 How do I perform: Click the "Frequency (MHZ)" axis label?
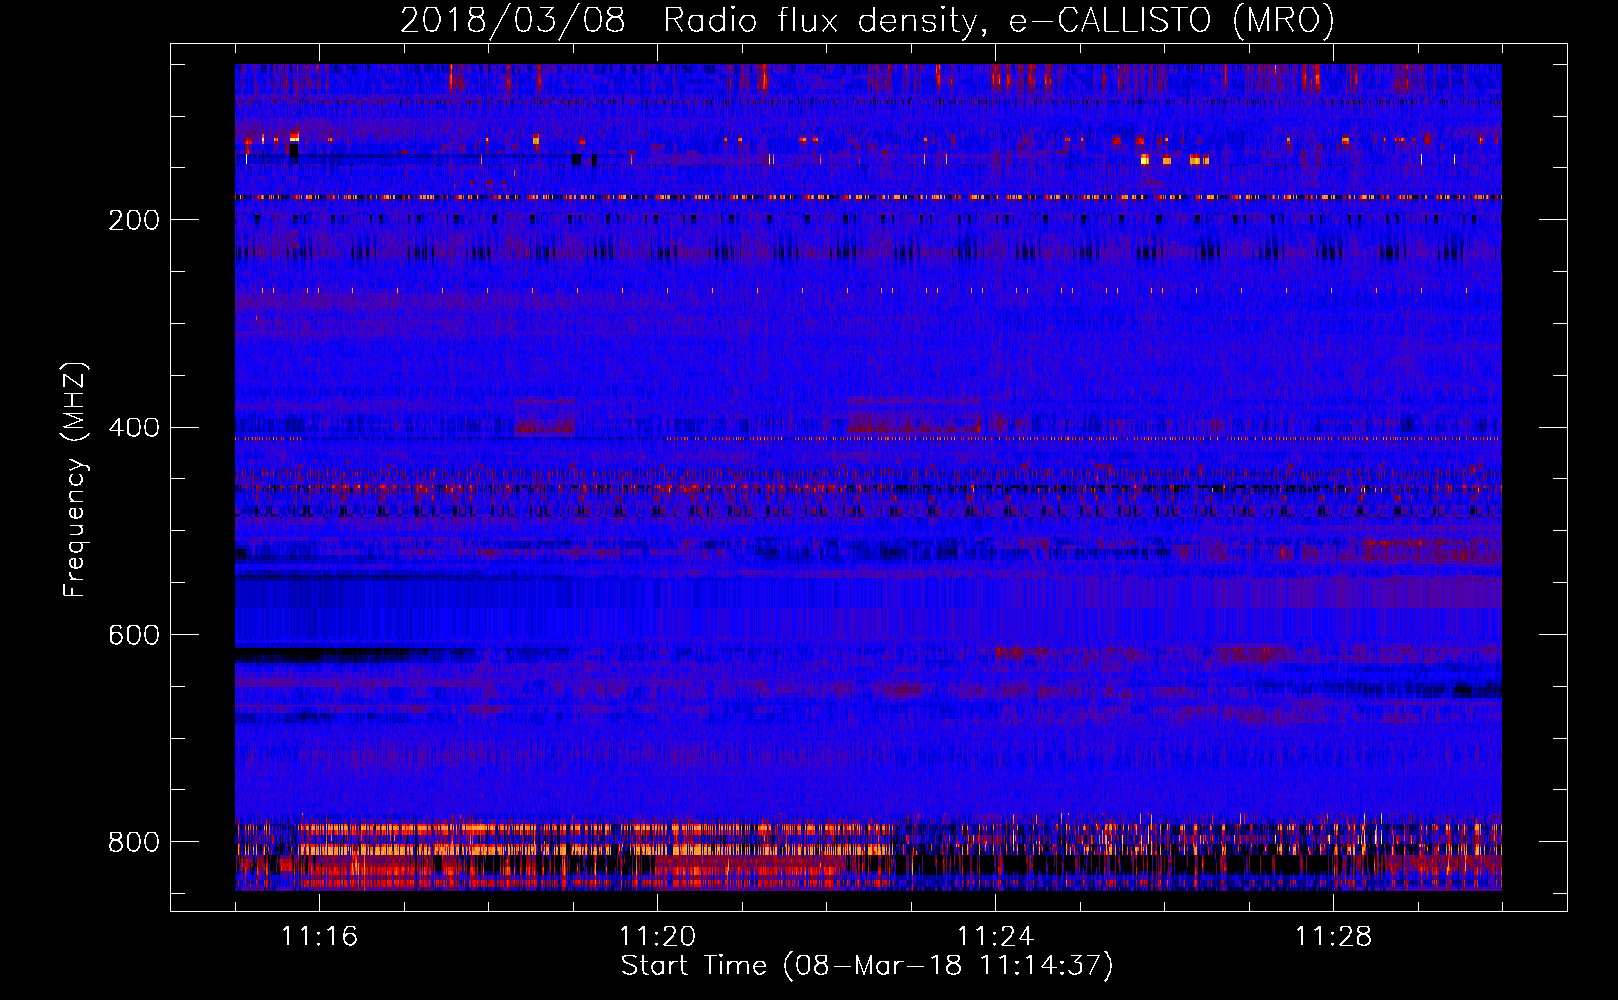click(x=75, y=479)
